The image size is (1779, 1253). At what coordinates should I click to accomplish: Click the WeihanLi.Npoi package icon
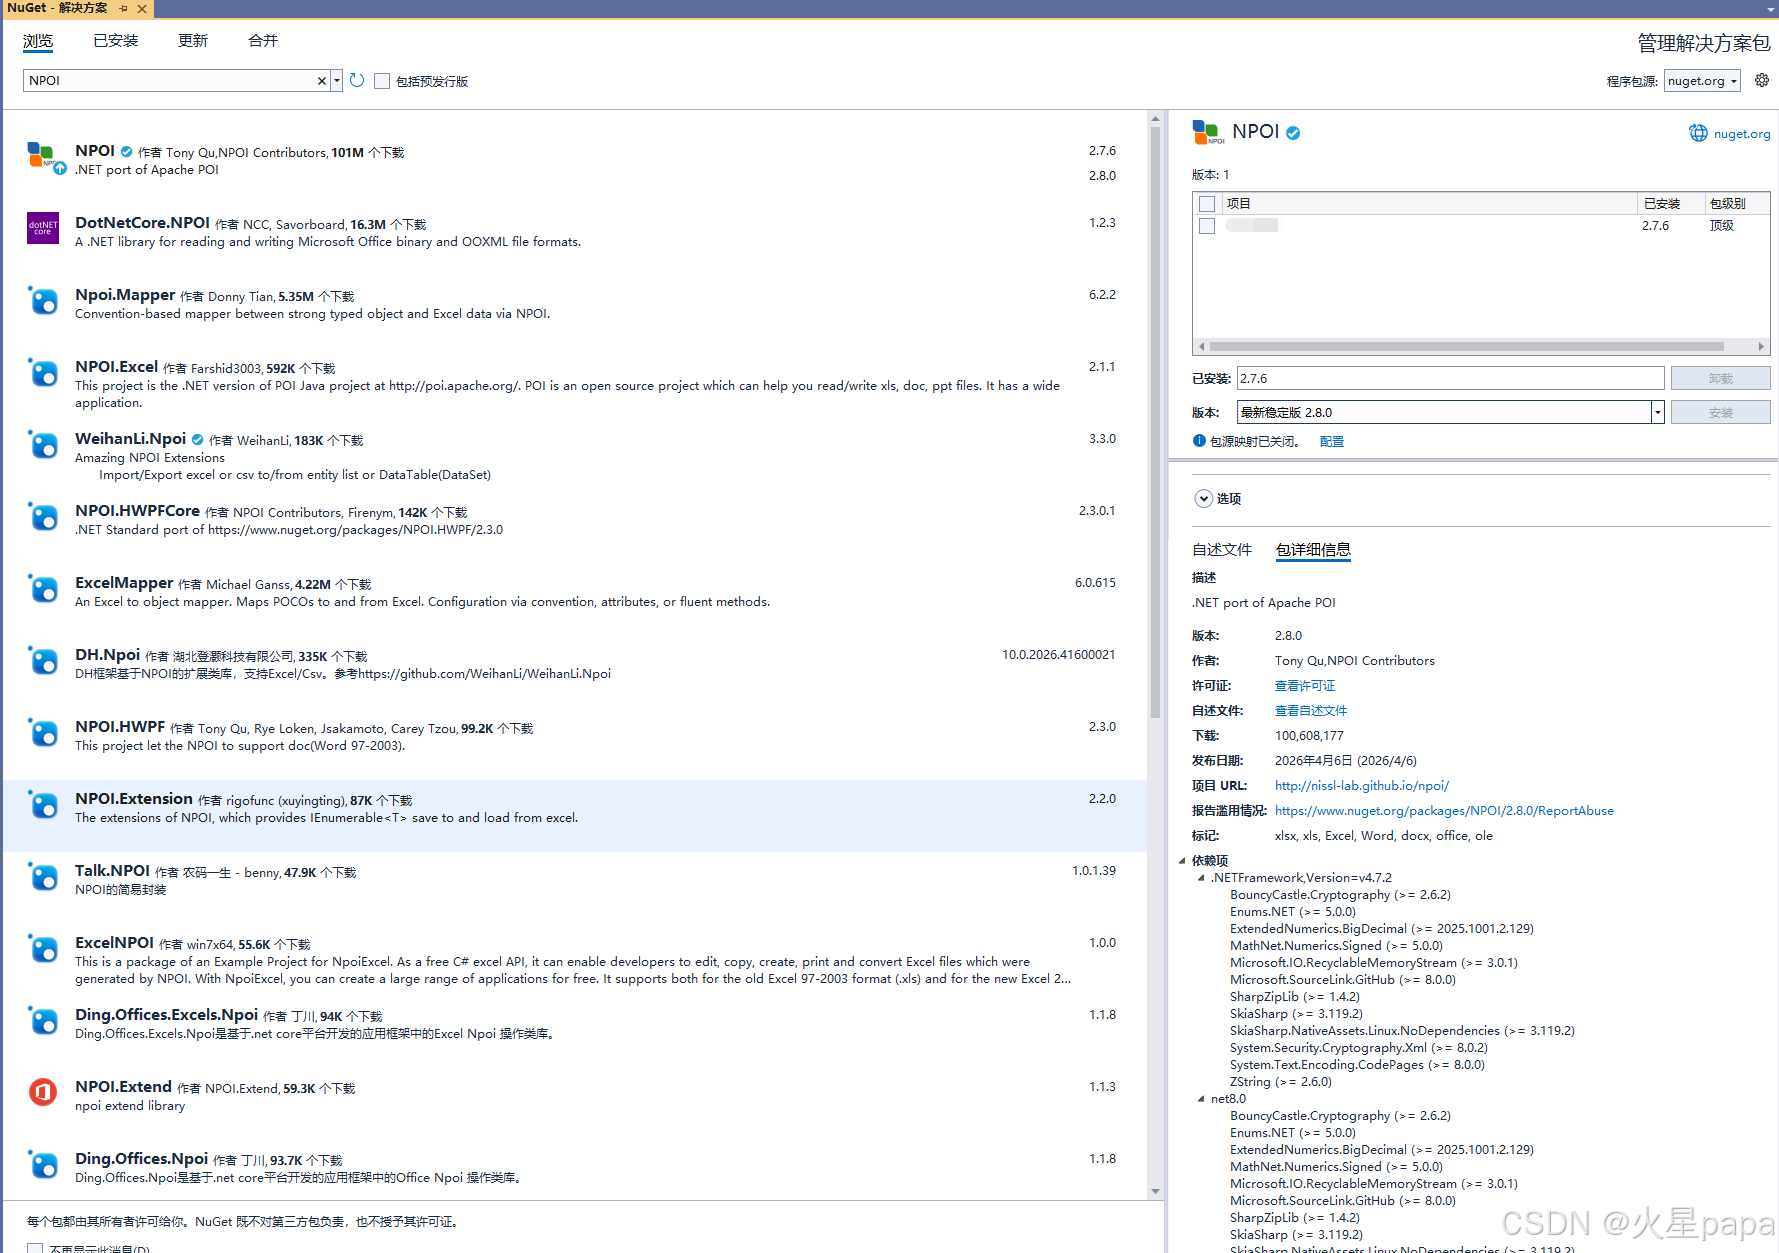(x=43, y=444)
